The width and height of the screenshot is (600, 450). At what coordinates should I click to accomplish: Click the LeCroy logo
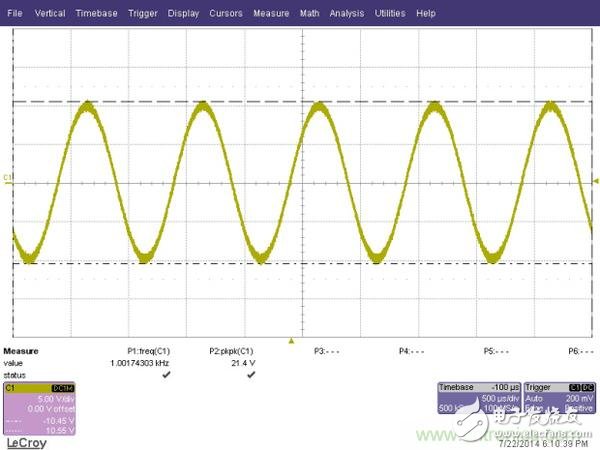point(24,439)
